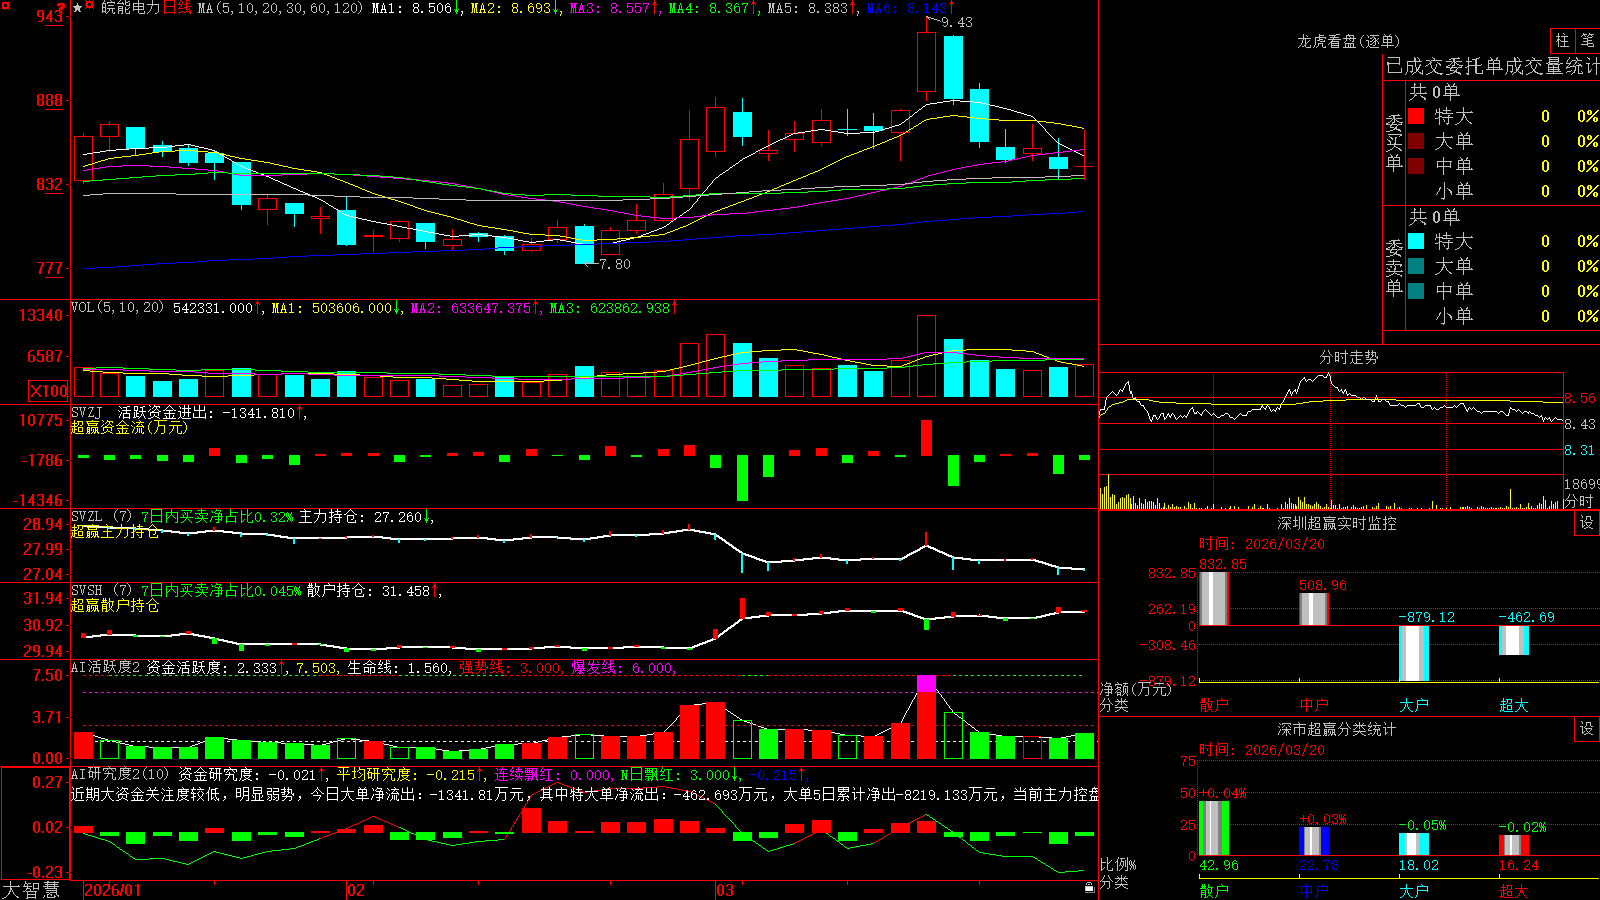Click the 超赢散户持仓 label
Viewport: 1600px width, 900px height.
pos(115,606)
